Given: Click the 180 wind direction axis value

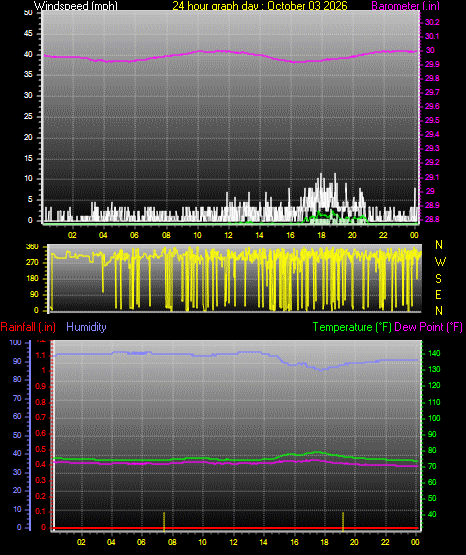Looking at the screenshot, I should [32, 279].
